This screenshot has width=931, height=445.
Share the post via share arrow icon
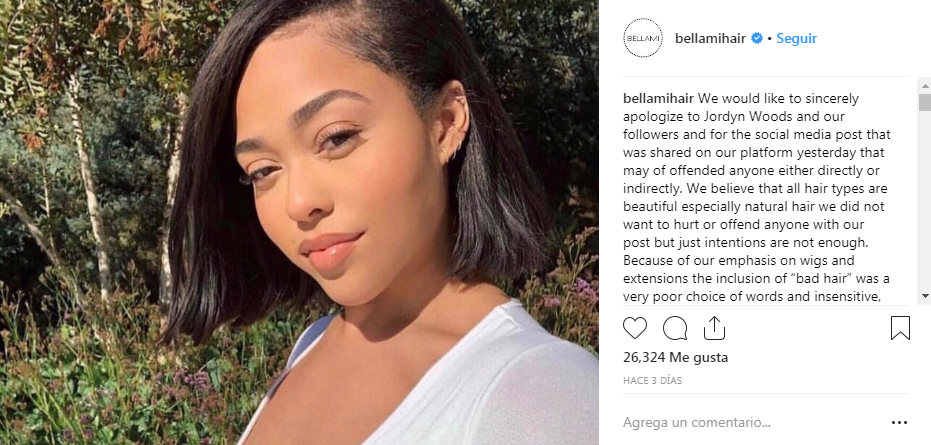pos(714,327)
